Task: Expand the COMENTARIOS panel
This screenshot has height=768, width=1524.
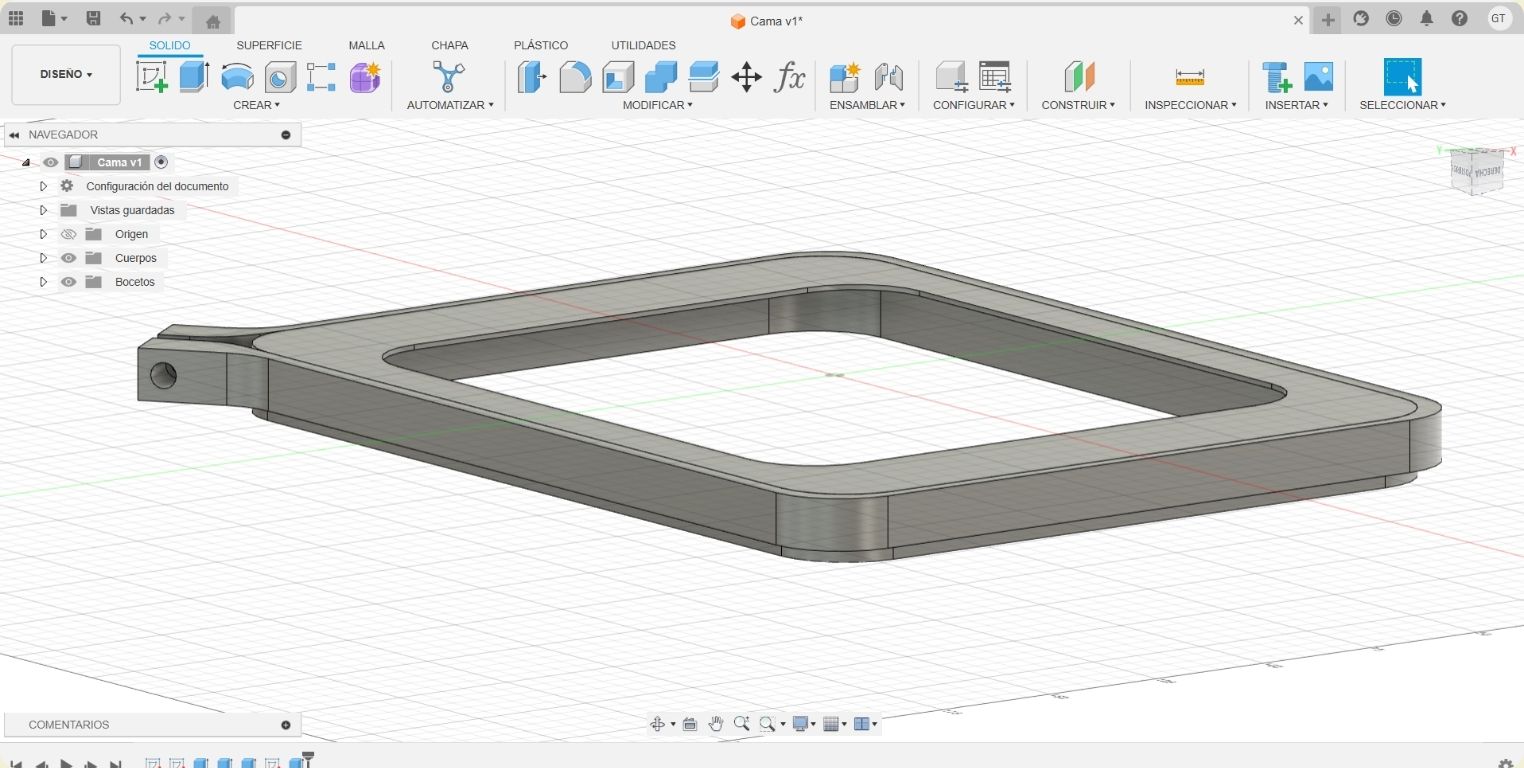Action: pos(286,725)
